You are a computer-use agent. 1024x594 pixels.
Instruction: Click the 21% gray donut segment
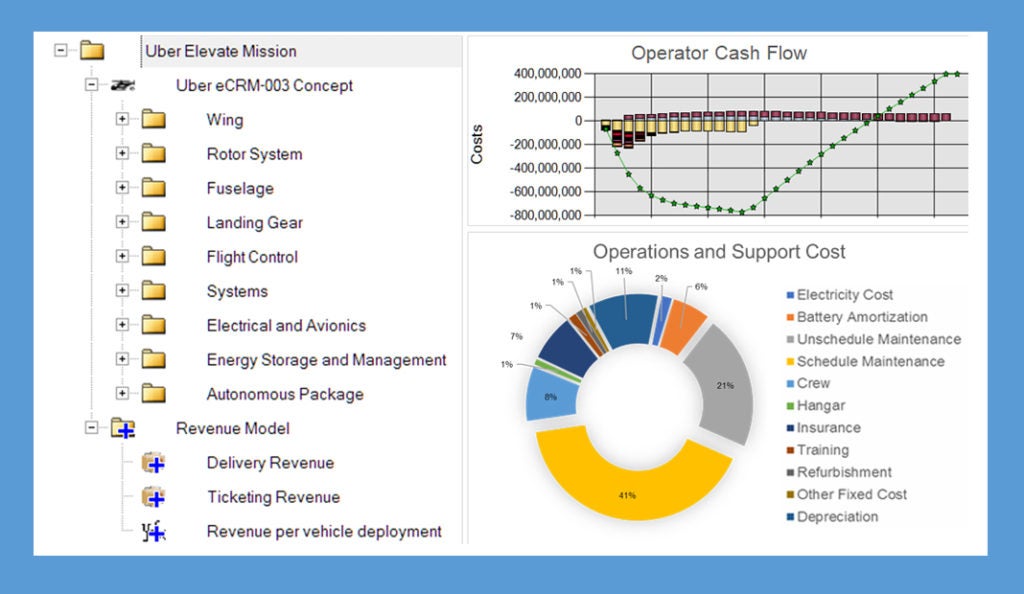[x=725, y=385]
